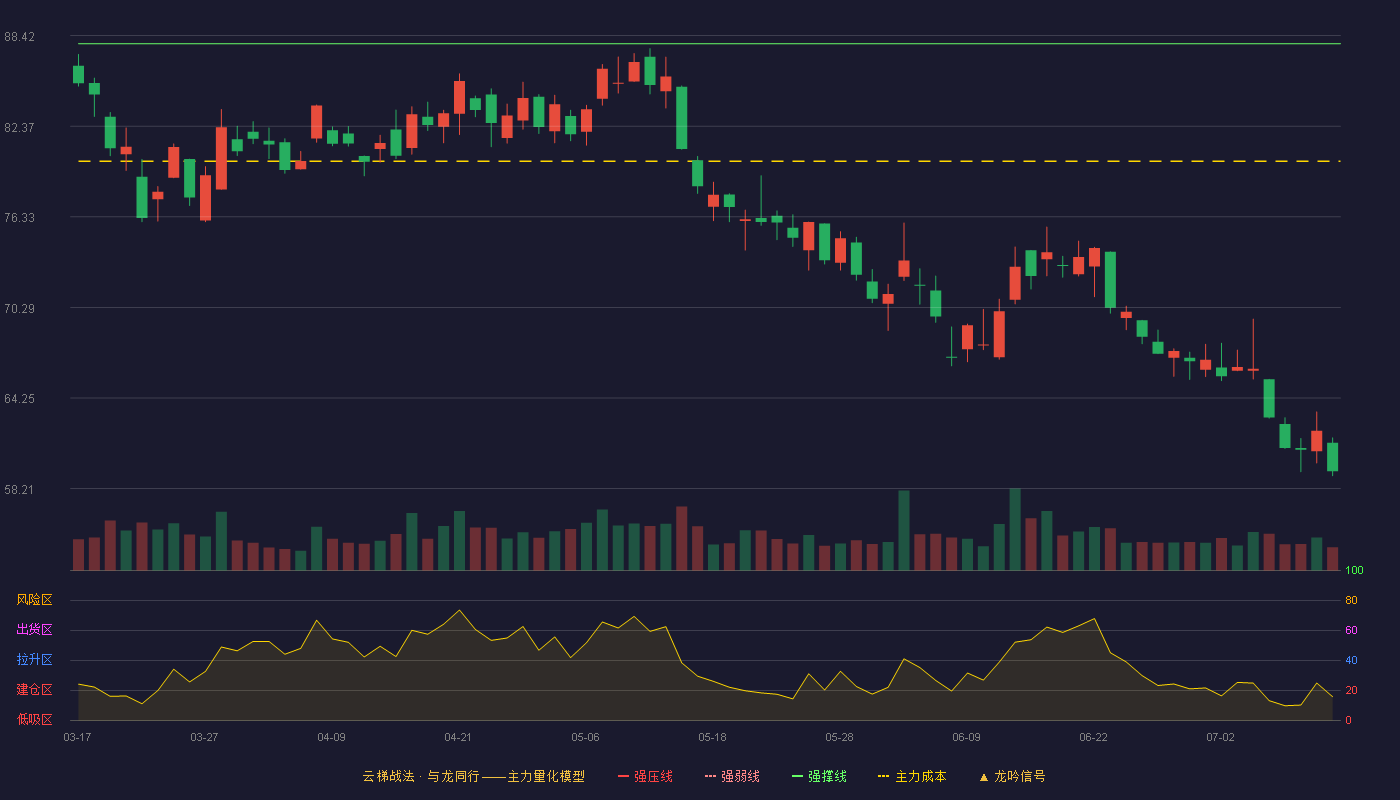Click the 64.25 price axis label
This screenshot has width=1400, height=800.
click(20, 399)
